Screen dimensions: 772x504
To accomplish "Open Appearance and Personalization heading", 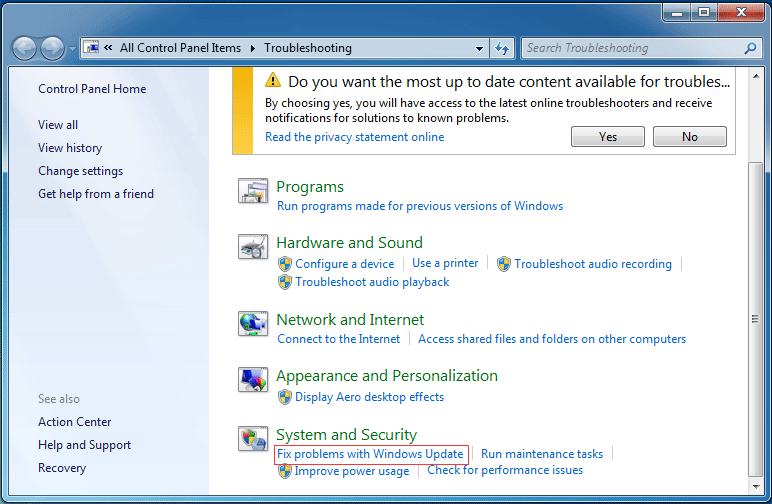I will (x=386, y=376).
